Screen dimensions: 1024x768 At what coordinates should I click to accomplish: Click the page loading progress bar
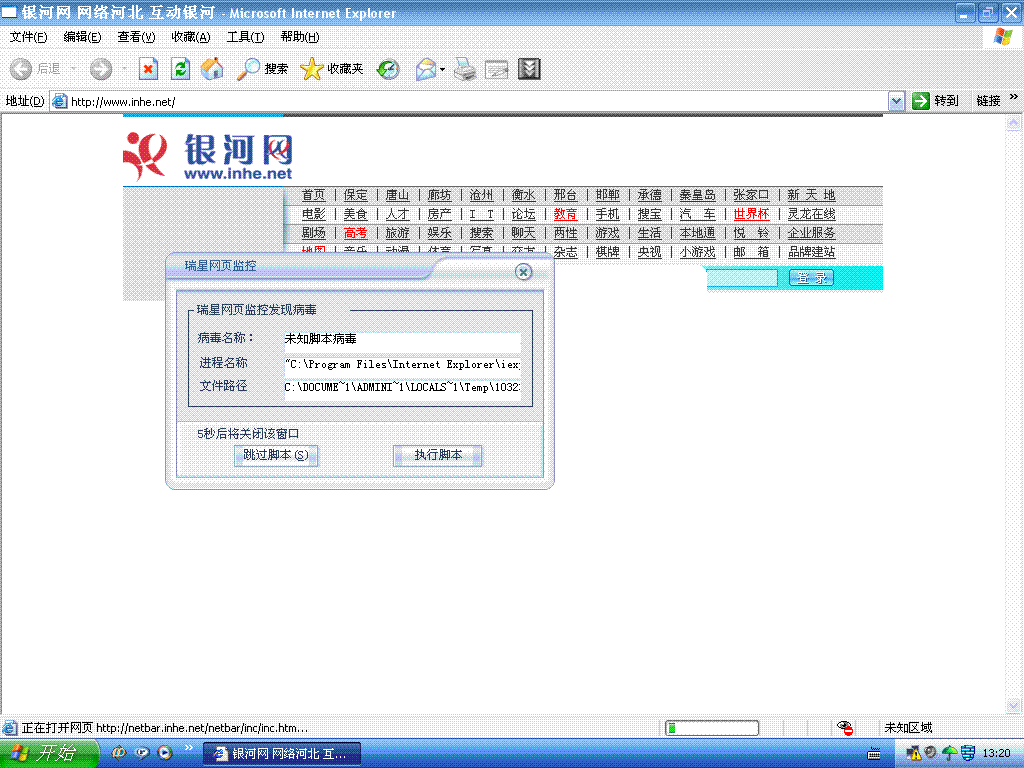pyautogui.click(x=712, y=728)
